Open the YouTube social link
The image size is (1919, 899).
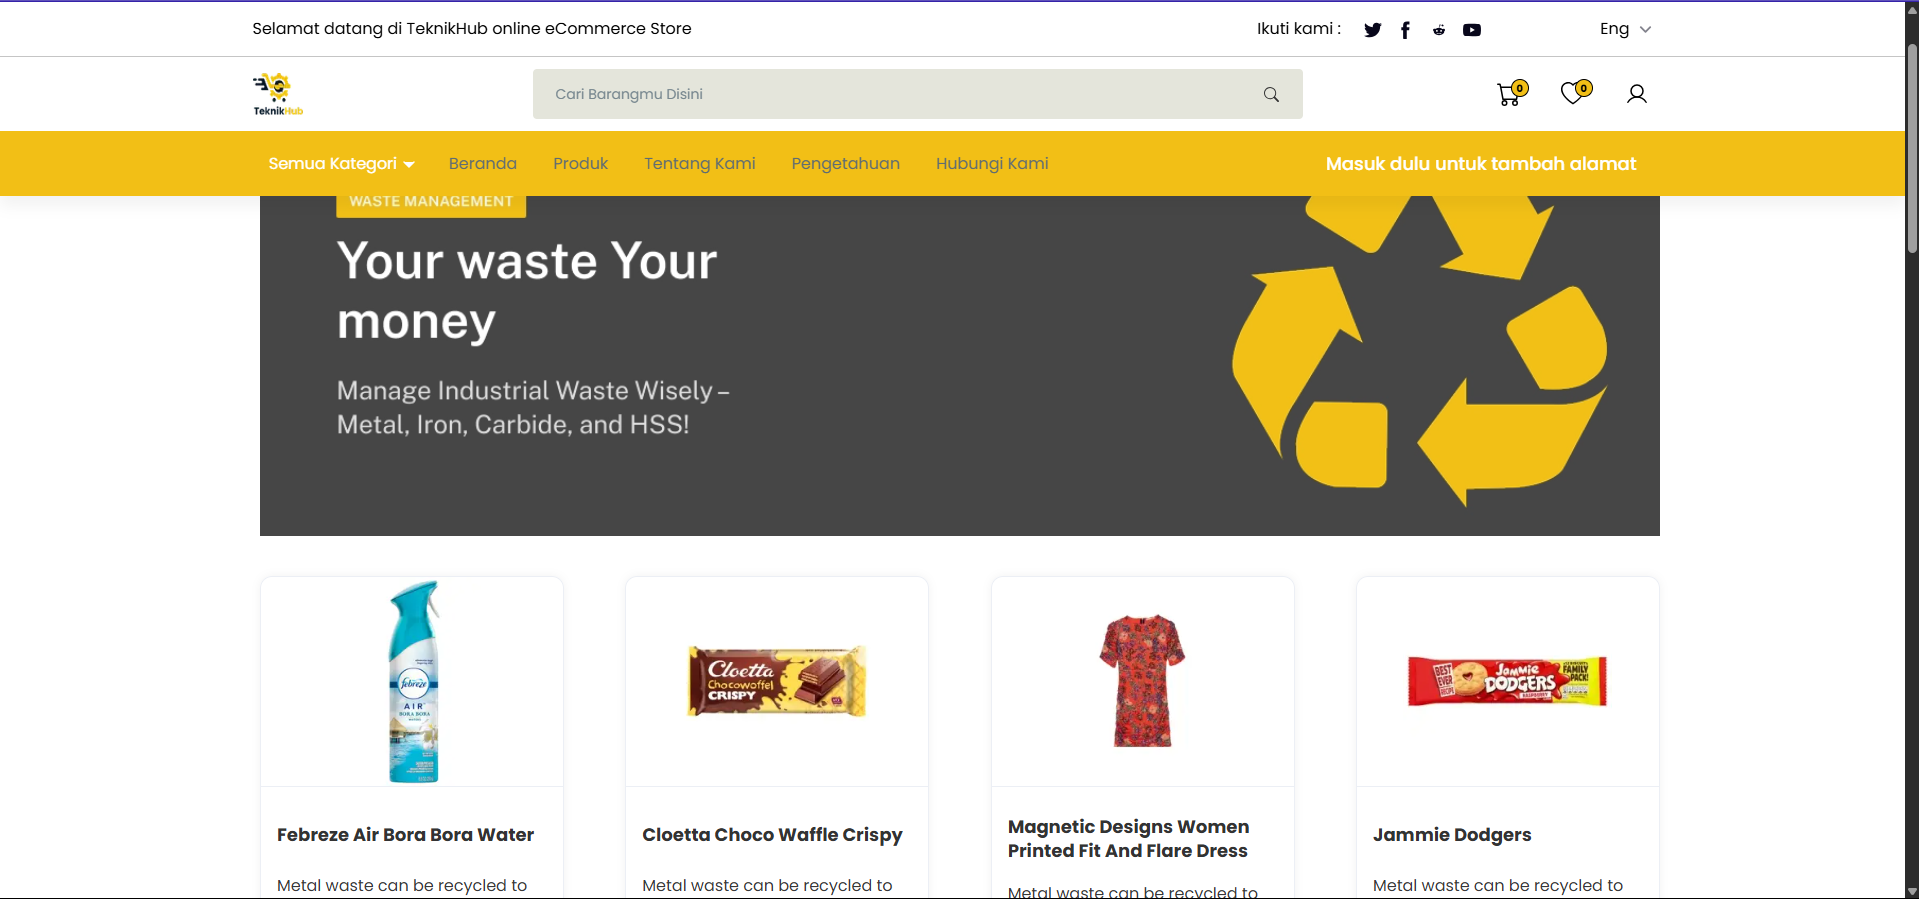tap(1471, 30)
